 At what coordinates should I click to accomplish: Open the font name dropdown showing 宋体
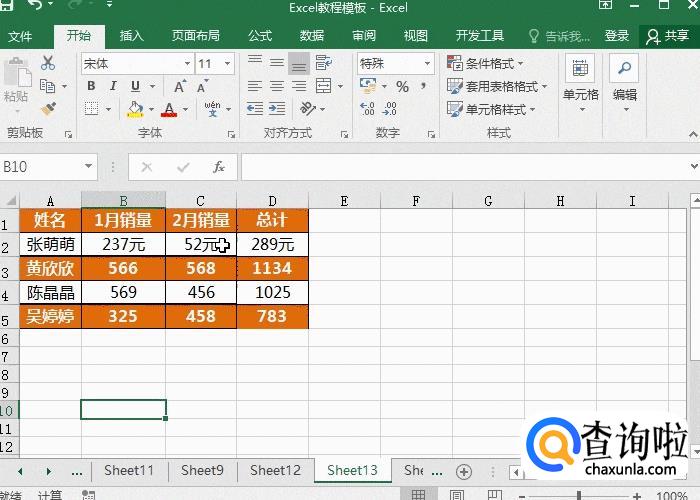(137, 63)
